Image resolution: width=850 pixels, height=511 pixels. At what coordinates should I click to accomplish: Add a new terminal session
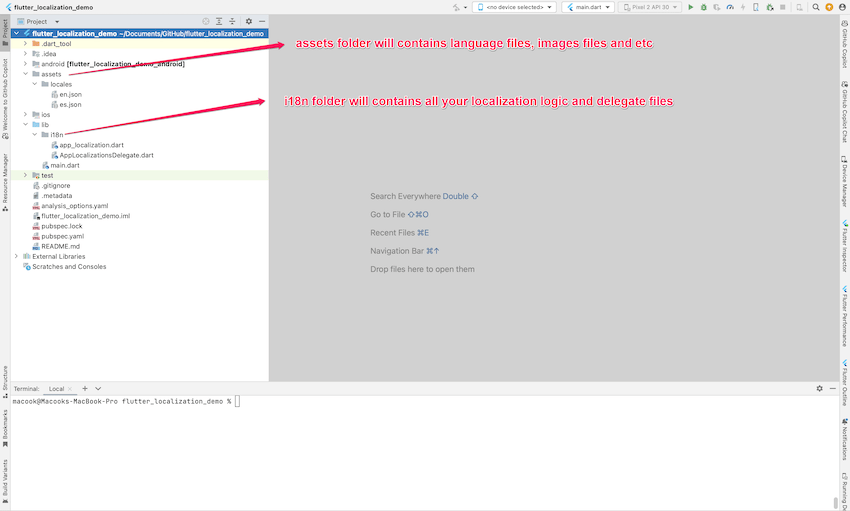(x=85, y=389)
